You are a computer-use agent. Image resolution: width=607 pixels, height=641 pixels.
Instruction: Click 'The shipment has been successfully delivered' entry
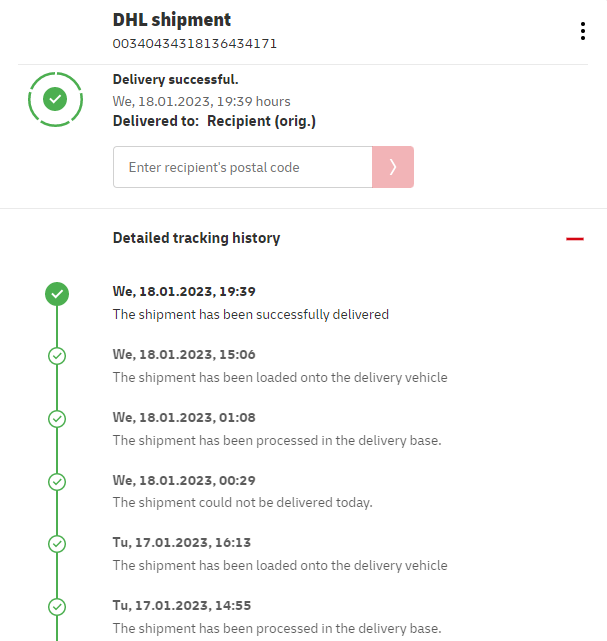[250, 314]
